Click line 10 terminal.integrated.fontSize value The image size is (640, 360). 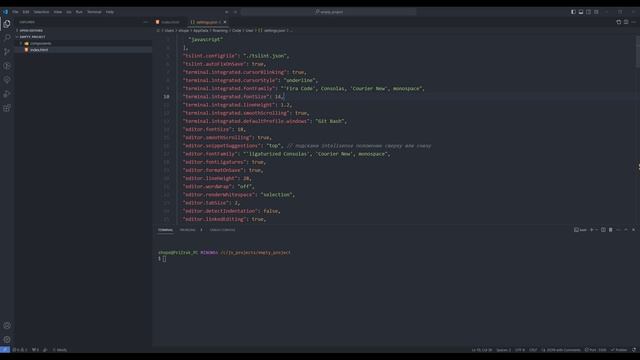(x=278, y=97)
